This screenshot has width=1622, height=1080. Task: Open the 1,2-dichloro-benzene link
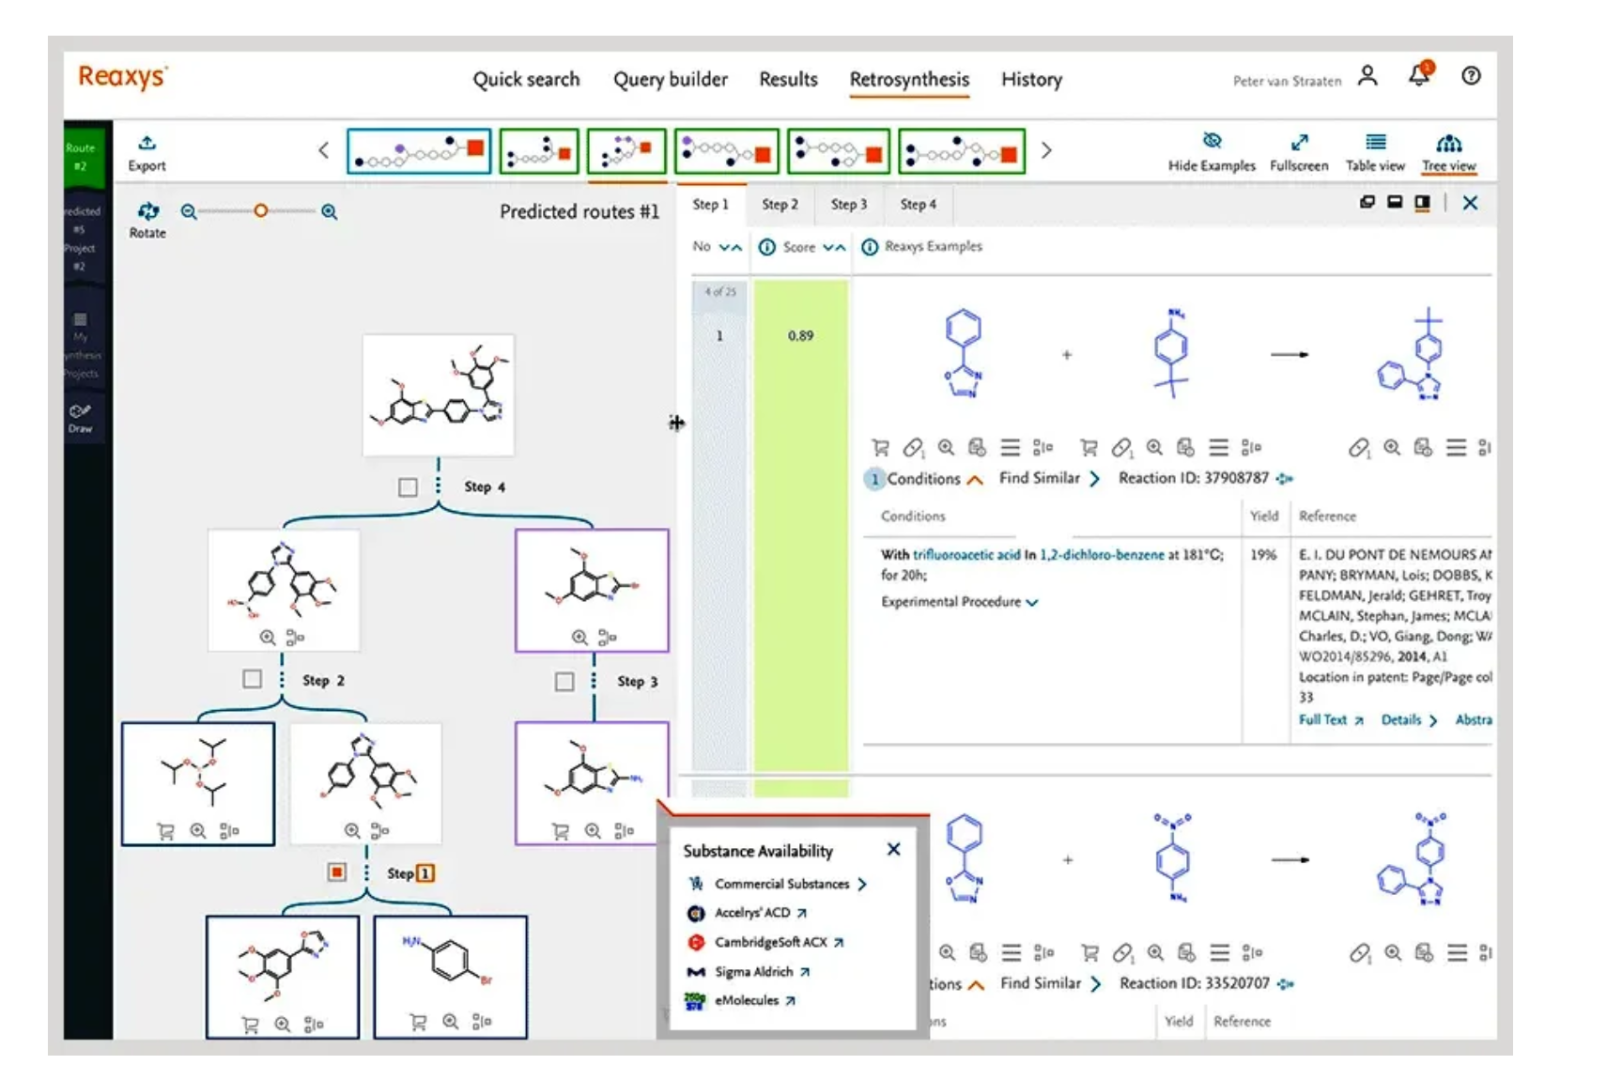coord(1102,554)
